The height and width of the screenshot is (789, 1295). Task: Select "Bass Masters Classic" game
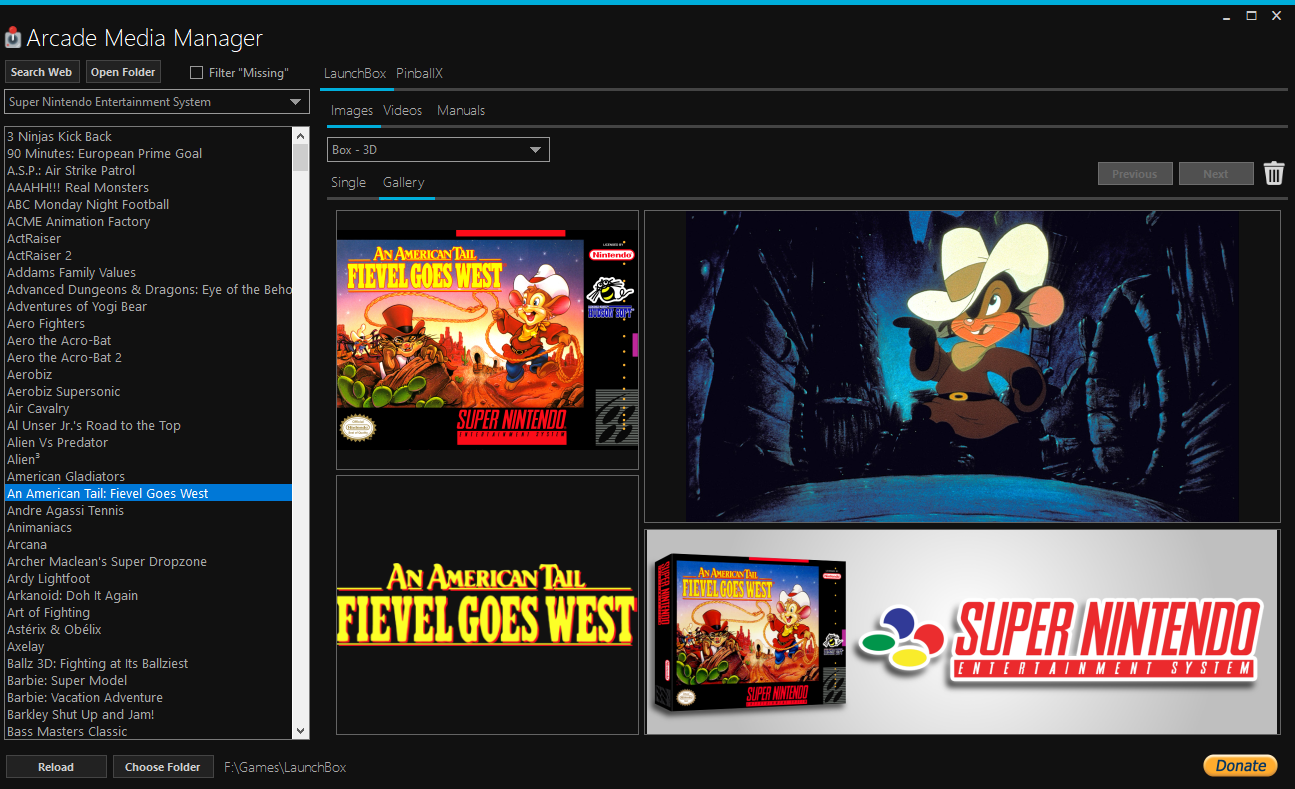coord(149,731)
